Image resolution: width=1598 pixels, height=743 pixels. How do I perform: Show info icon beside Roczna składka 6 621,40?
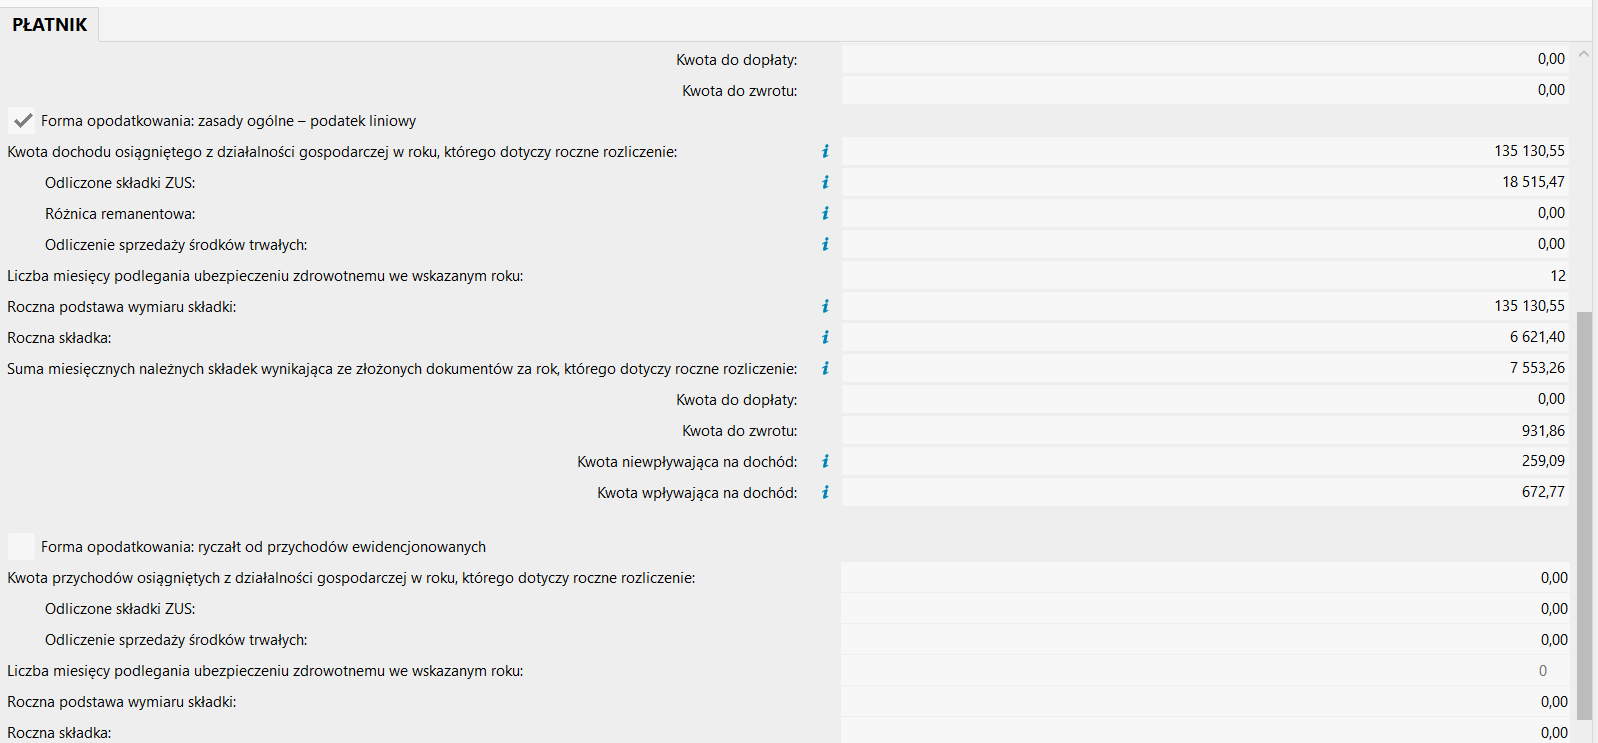pyautogui.click(x=825, y=337)
